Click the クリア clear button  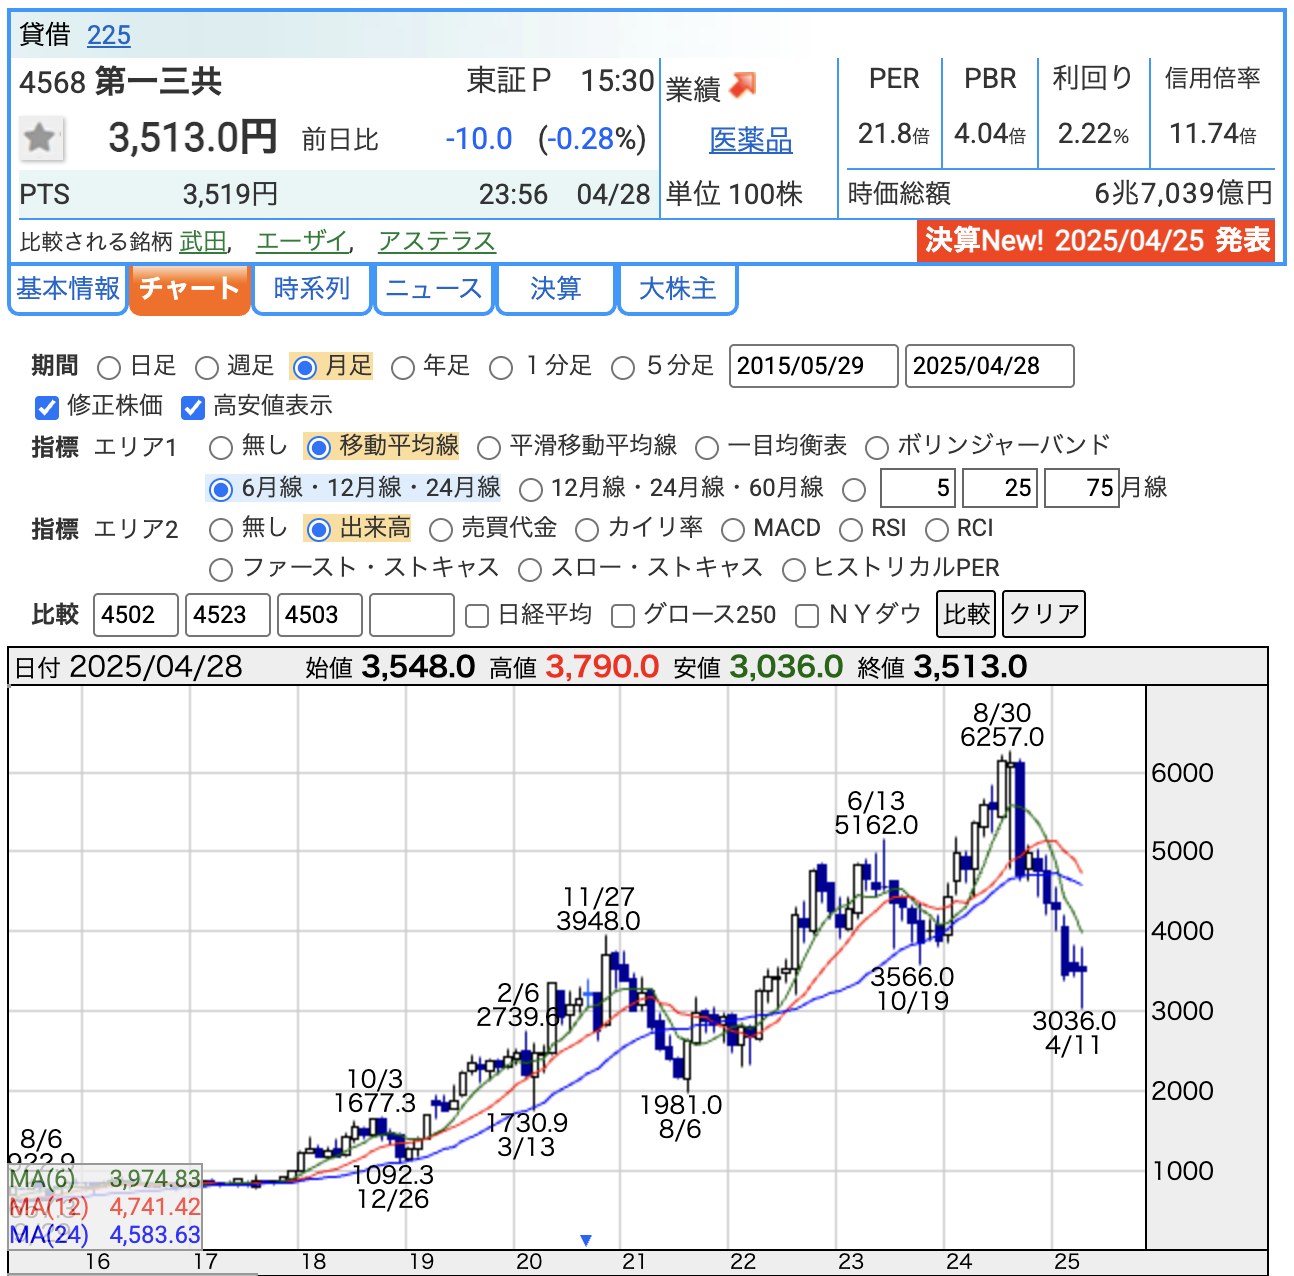pos(1044,614)
